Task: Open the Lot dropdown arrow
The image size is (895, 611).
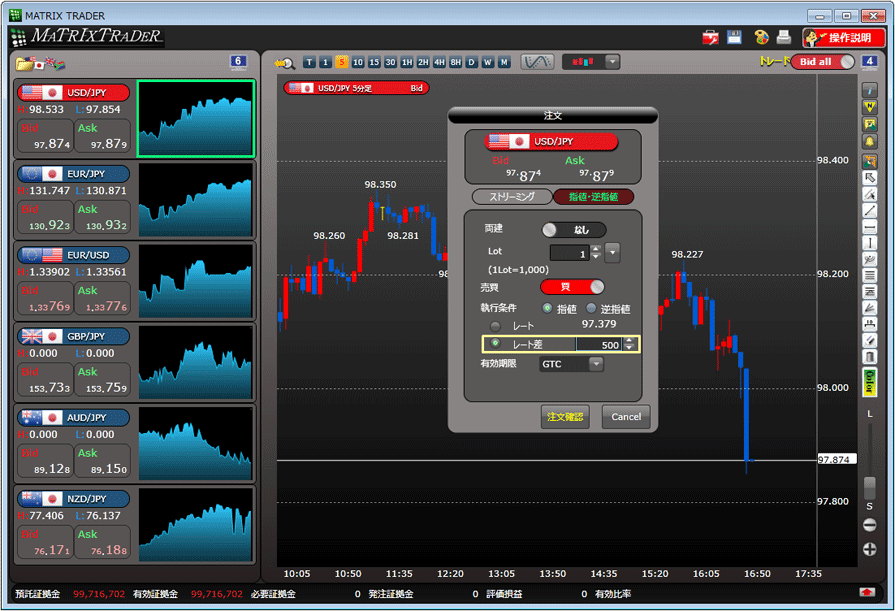Action: (612, 252)
